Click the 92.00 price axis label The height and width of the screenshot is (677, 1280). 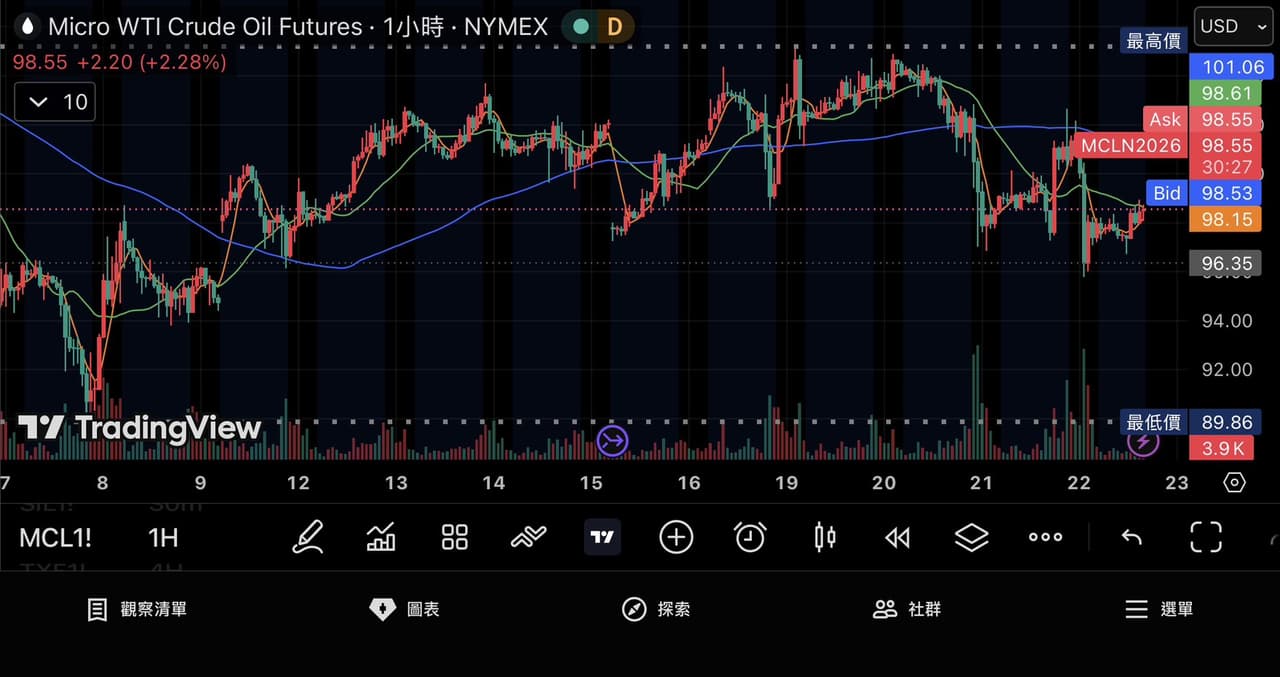coord(1226,369)
